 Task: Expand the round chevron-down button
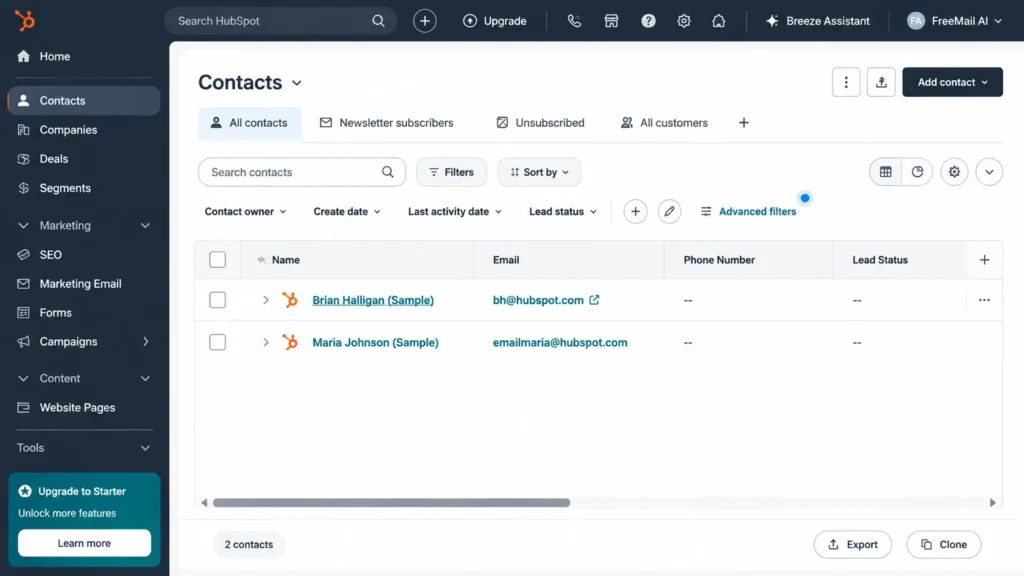point(989,172)
